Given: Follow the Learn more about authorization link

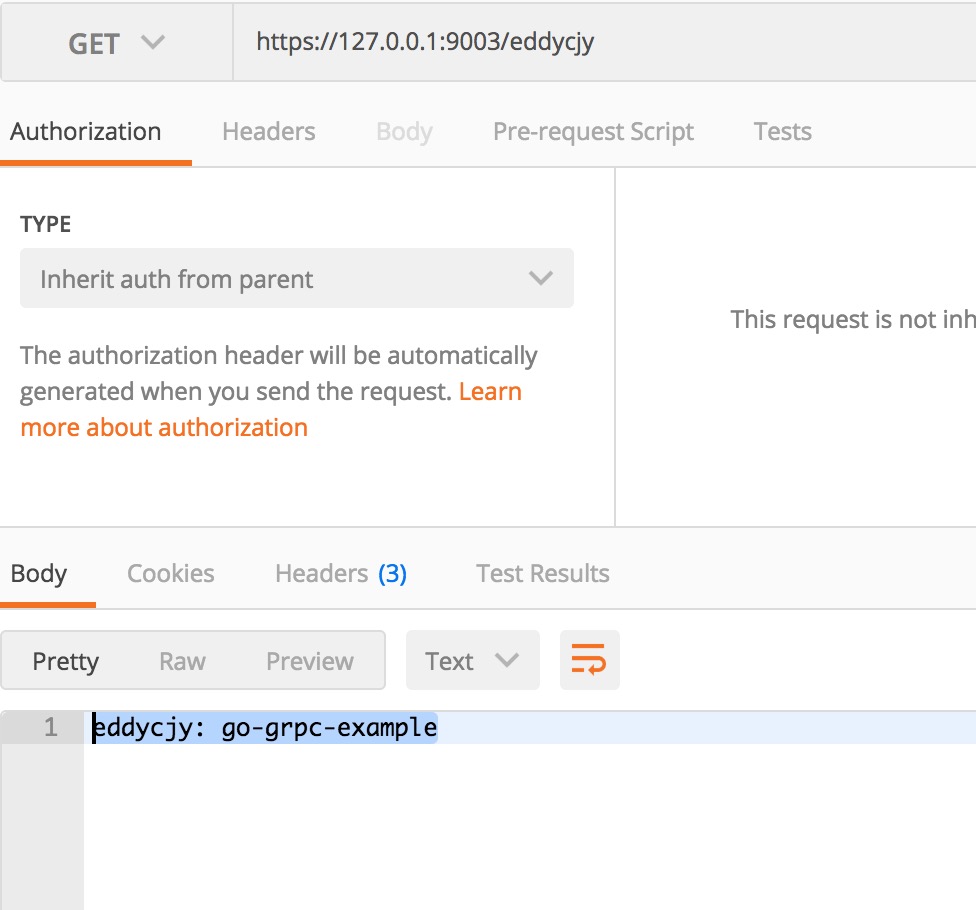Looking at the screenshot, I should pos(164,428).
